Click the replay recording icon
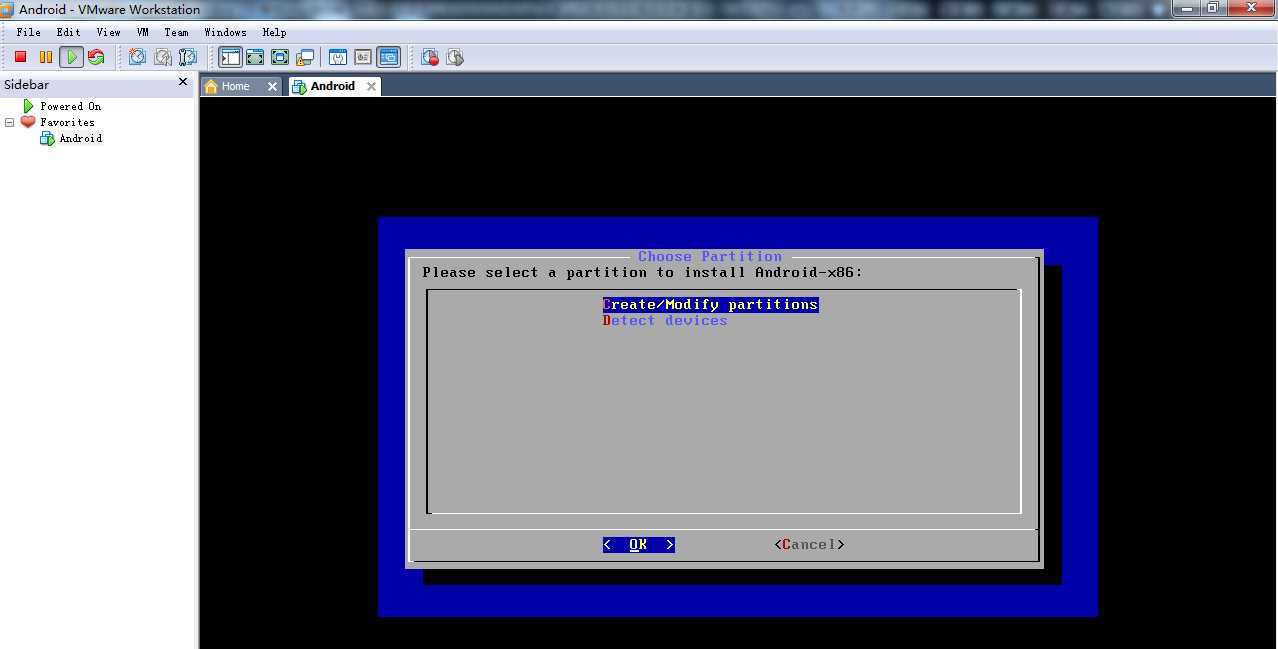The image size is (1278, 649). 455,57
